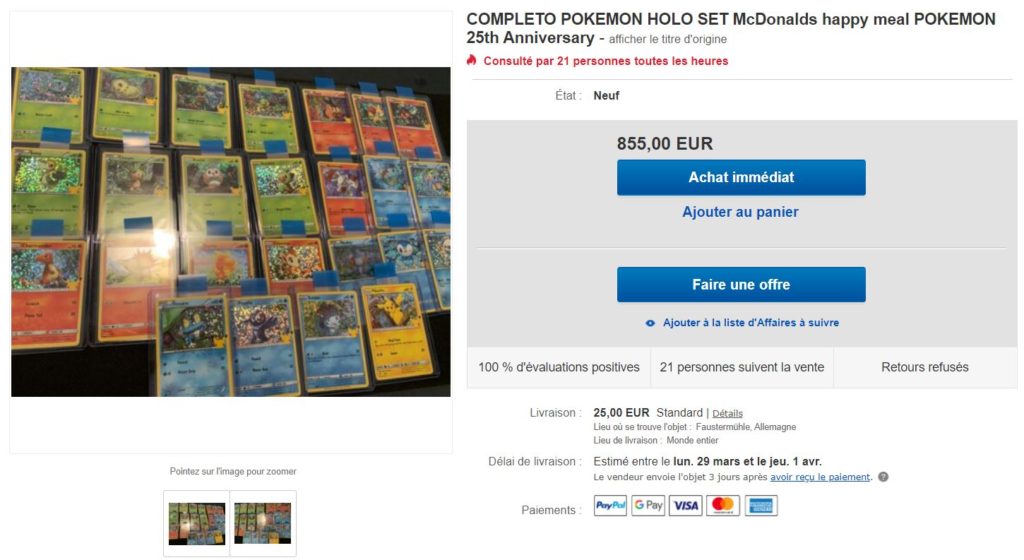1024x560 pixels.
Task: Click the eye watchlist icon
Action: click(650, 323)
